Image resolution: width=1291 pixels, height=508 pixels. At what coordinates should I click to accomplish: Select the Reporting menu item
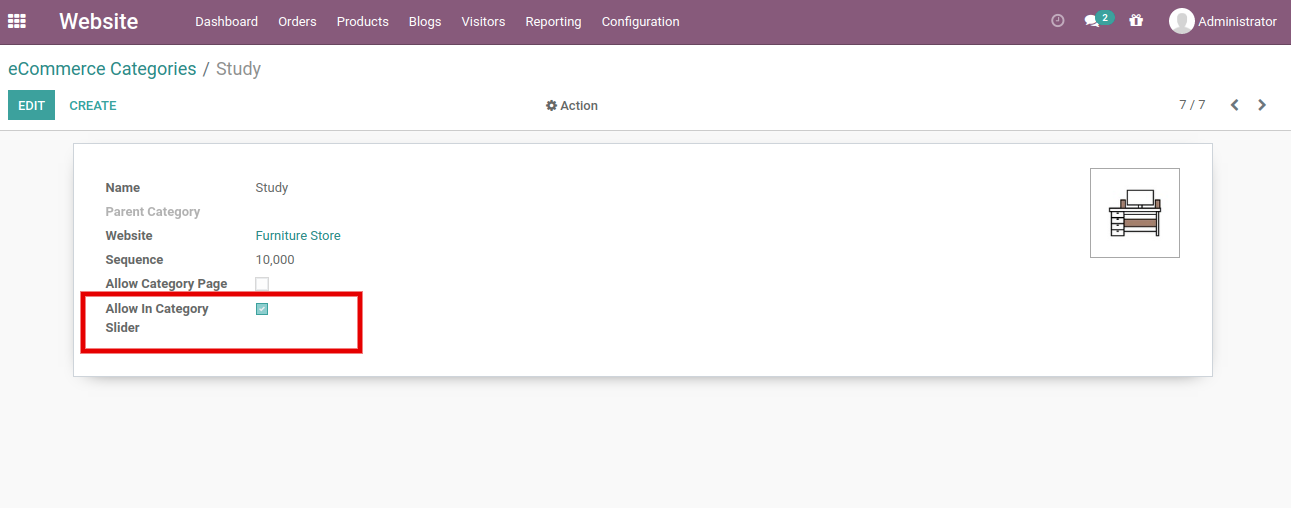(553, 22)
